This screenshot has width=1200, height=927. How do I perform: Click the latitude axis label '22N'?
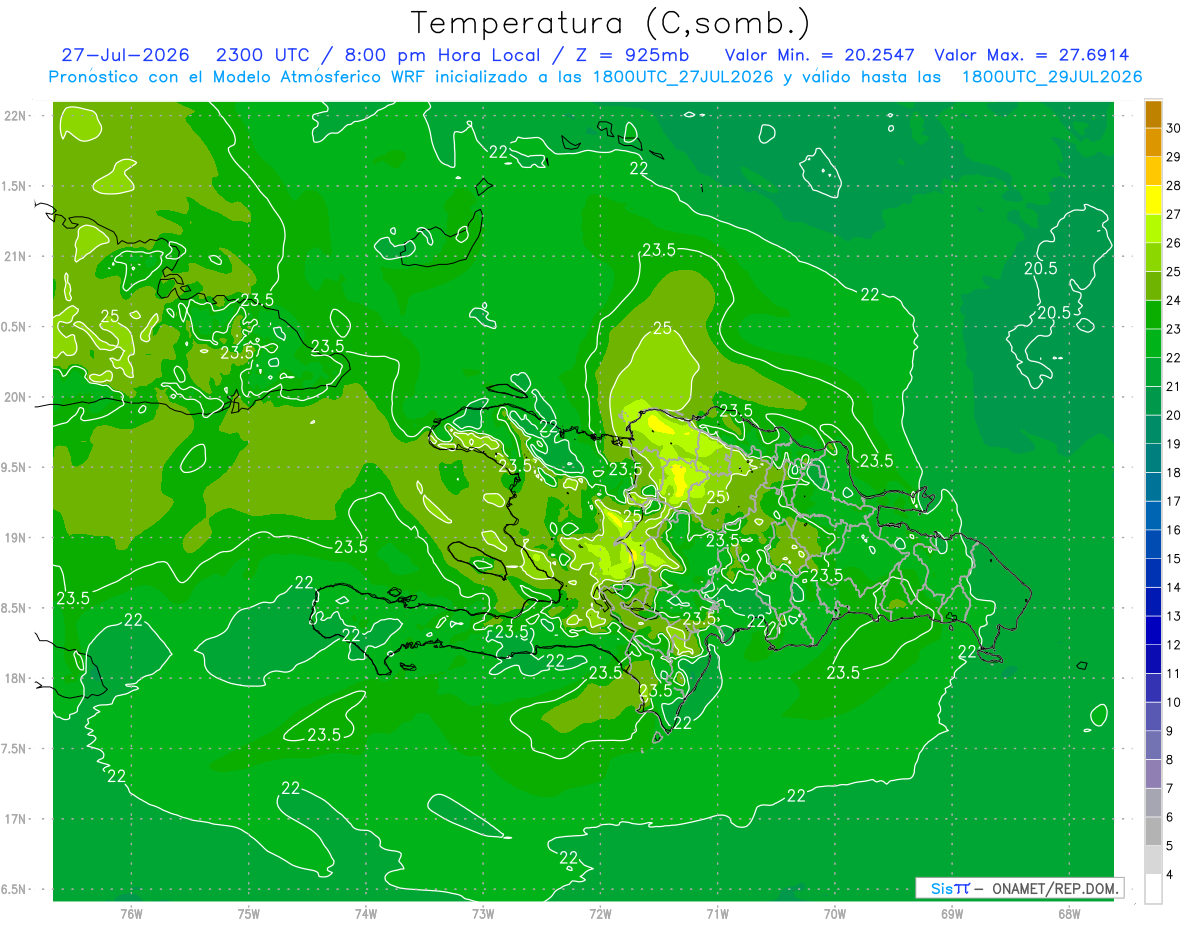click(17, 116)
